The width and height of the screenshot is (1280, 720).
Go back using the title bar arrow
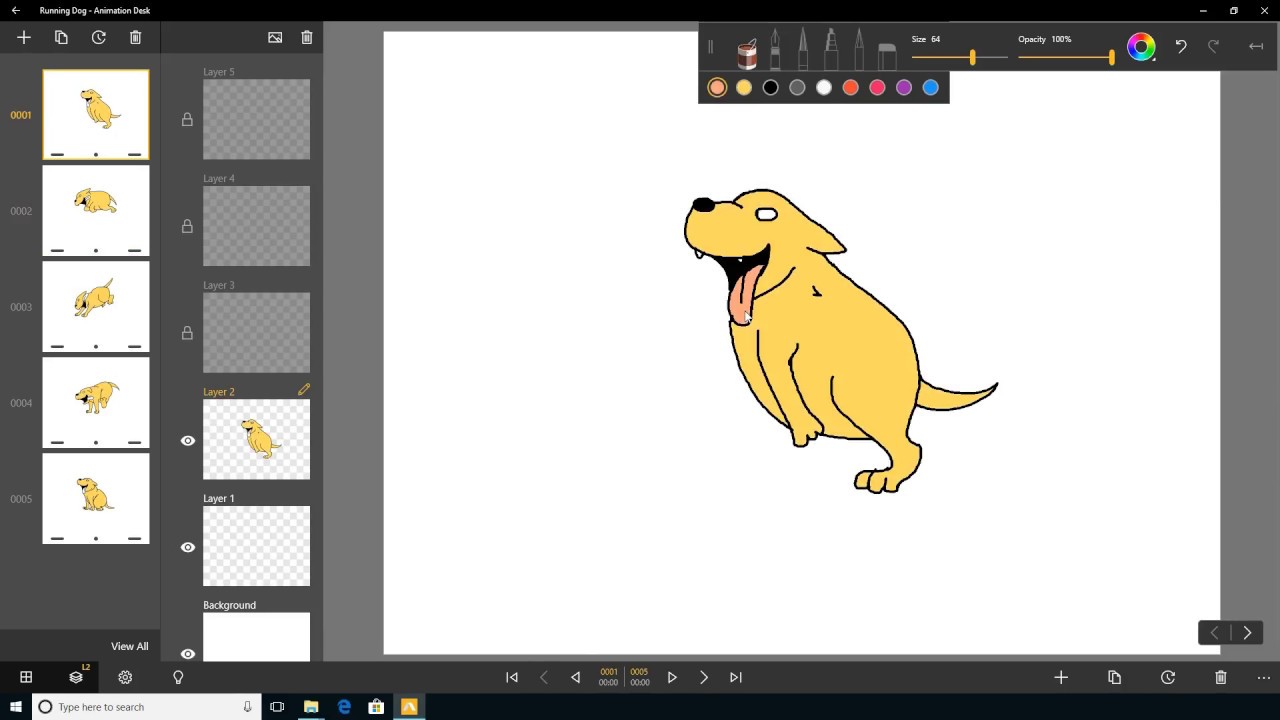[x=15, y=10]
